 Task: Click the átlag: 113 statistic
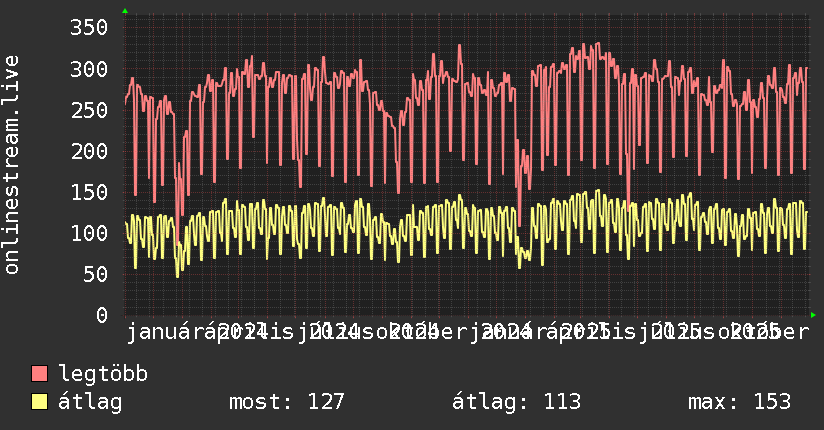pos(517,402)
